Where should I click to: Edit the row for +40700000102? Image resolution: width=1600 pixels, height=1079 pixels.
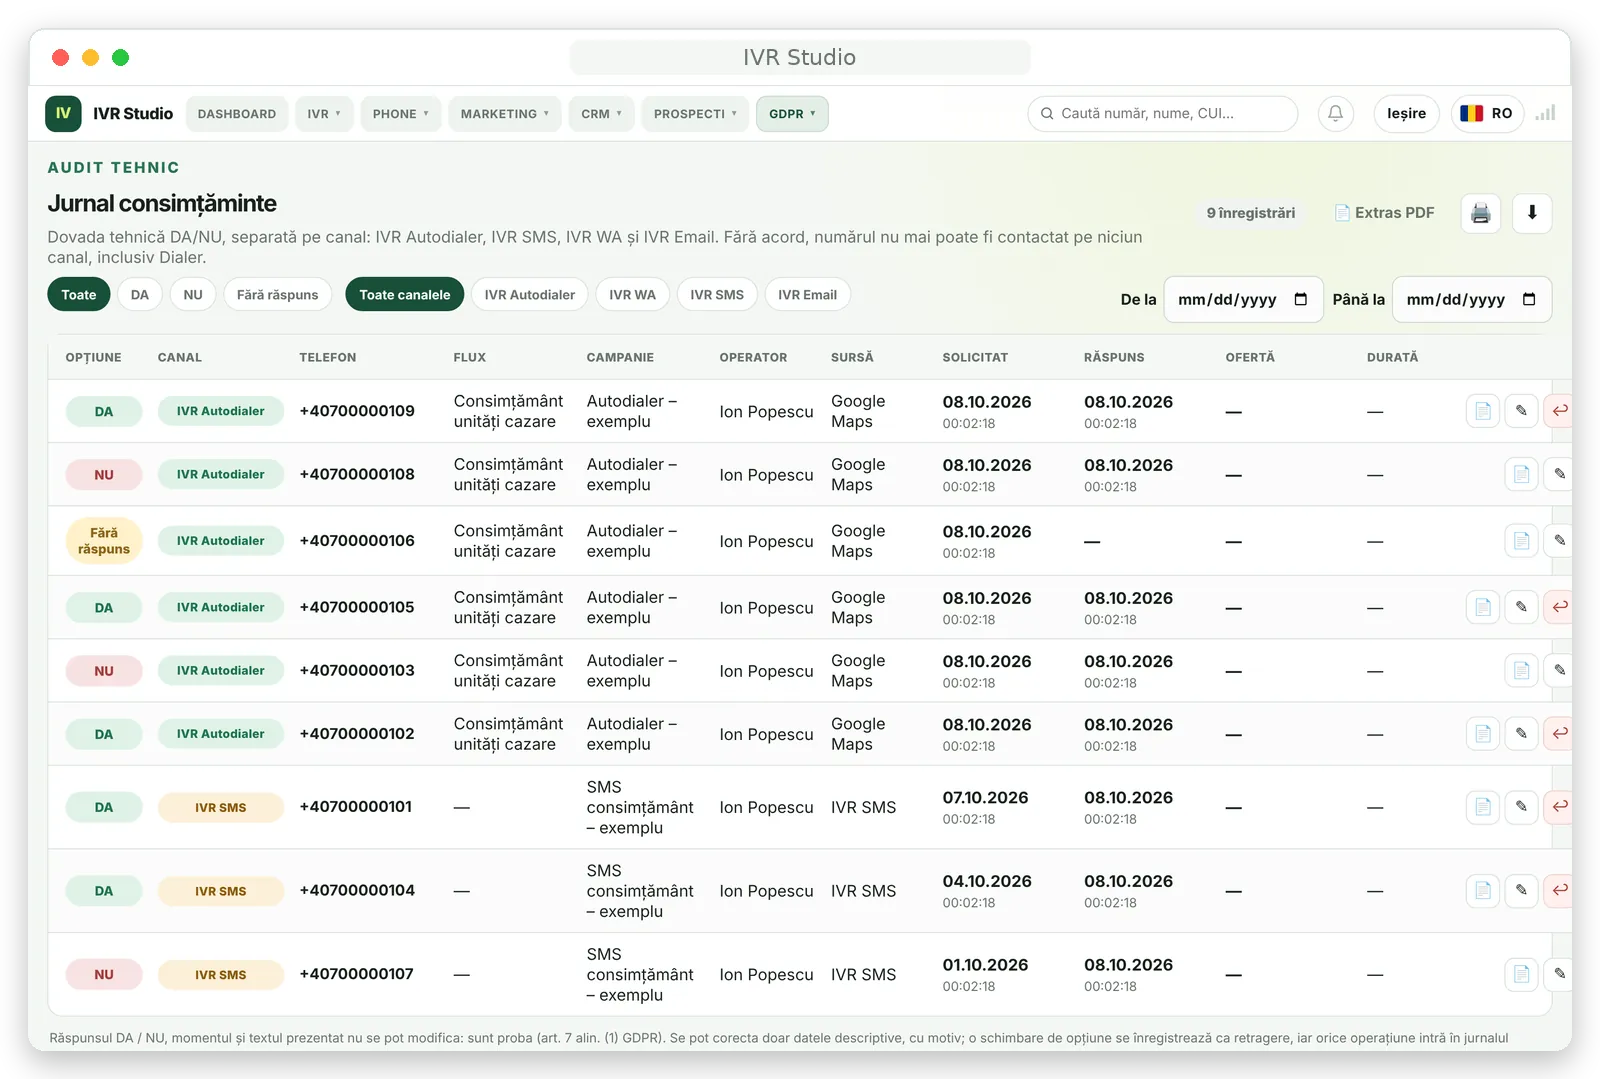click(1521, 734)
